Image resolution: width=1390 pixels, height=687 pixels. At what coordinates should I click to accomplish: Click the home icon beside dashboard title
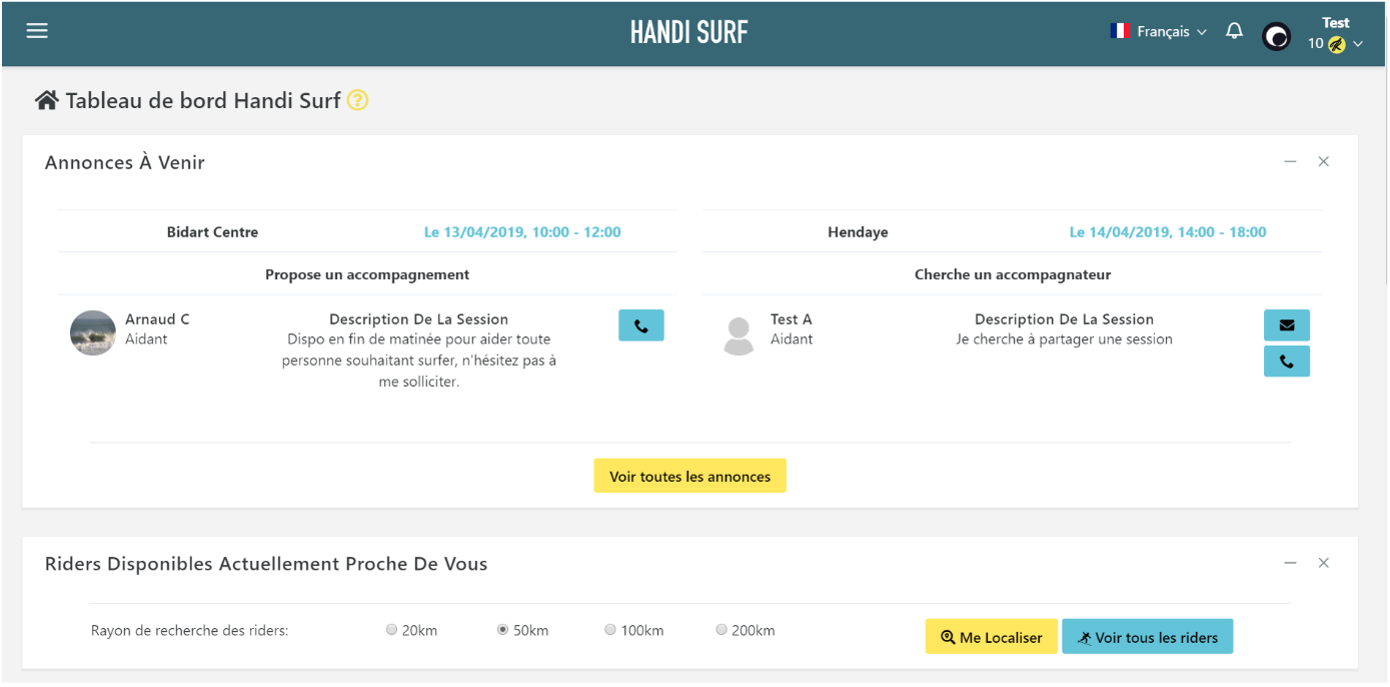pos(46,101)
